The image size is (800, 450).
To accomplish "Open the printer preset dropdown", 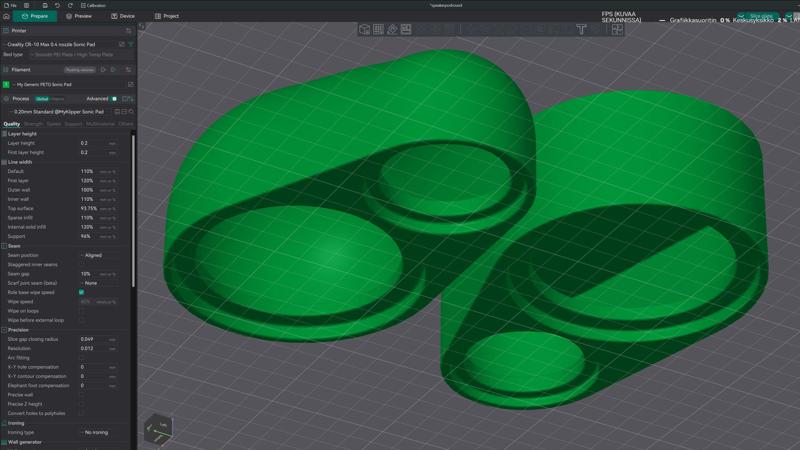I will click(60, 44).
